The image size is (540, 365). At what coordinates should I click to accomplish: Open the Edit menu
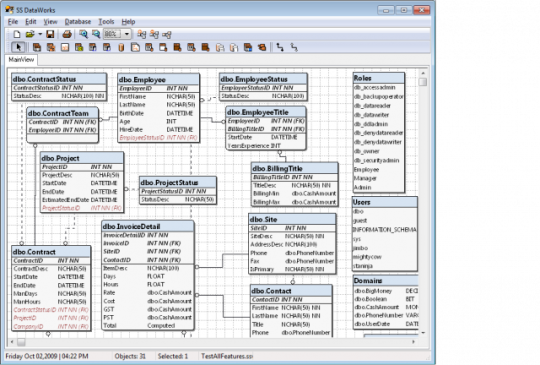31,22
